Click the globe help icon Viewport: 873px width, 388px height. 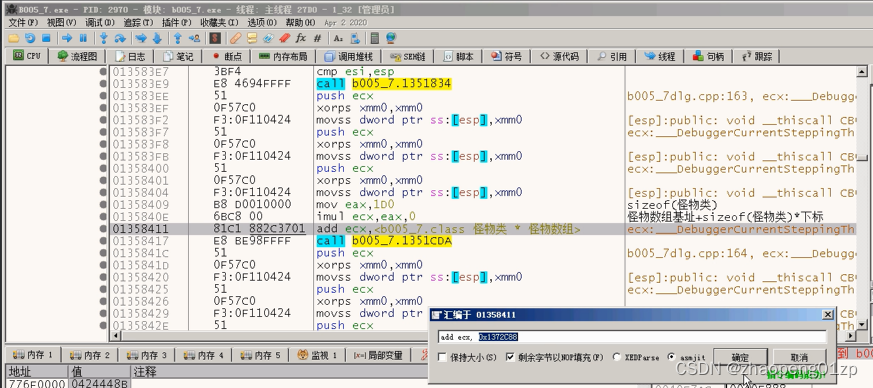click(391, 38)
